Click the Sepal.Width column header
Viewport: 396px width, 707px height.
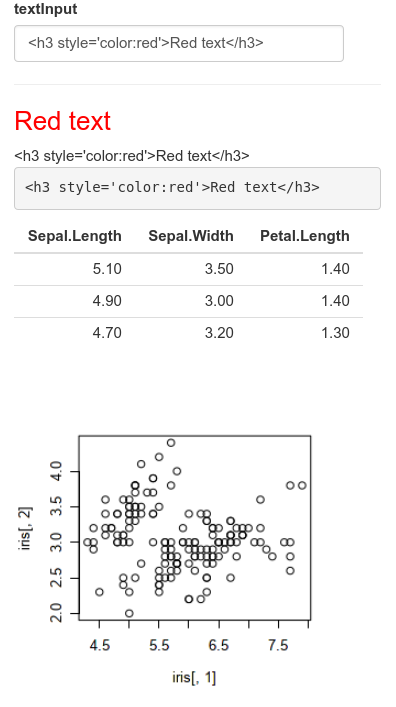coord(191,236)
